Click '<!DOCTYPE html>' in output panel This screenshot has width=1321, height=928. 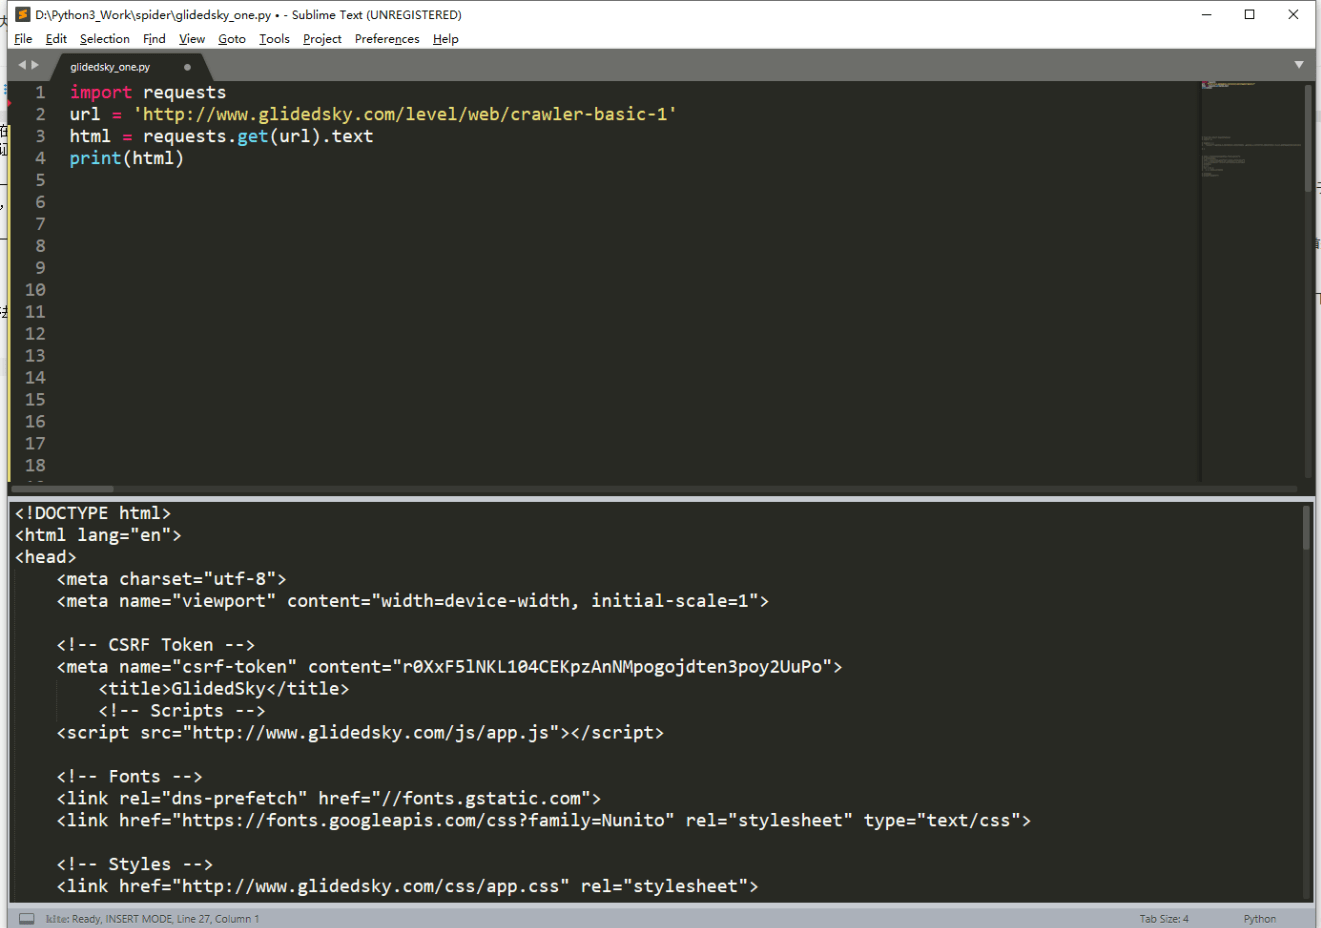point(93,513)
